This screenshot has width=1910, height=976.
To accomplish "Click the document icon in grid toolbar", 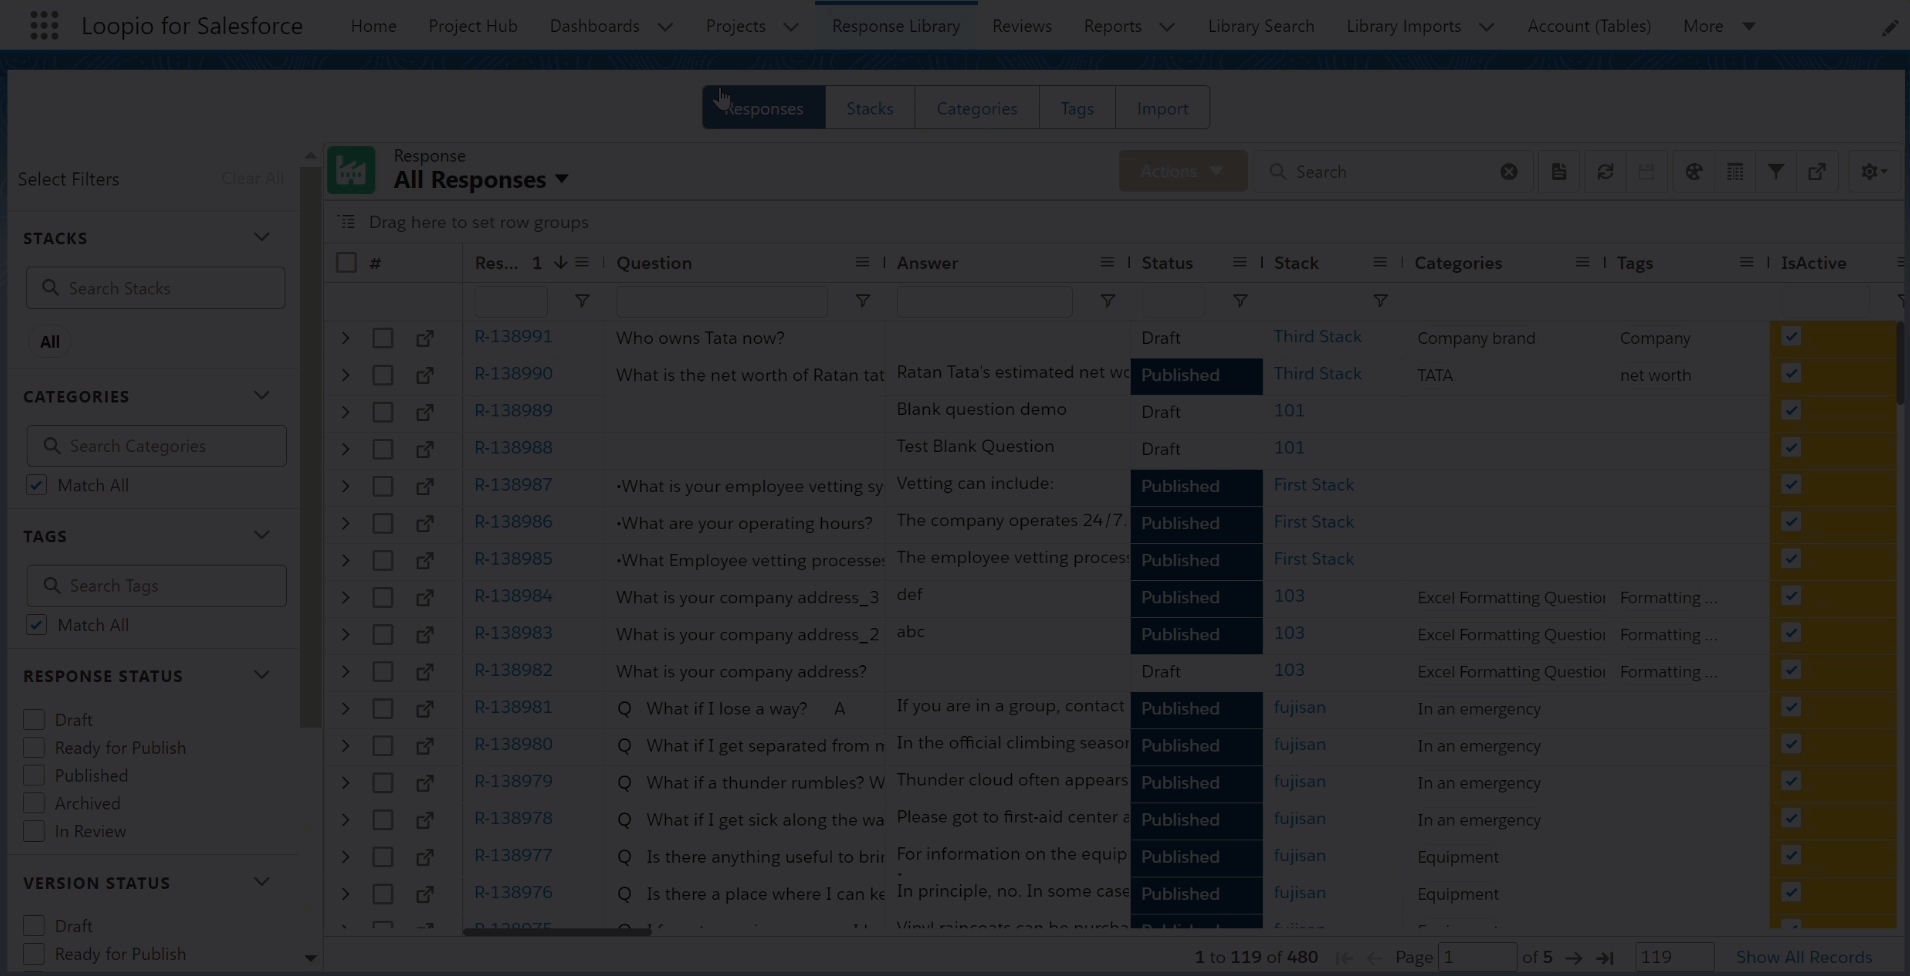I will click(x=1559, y=172).
